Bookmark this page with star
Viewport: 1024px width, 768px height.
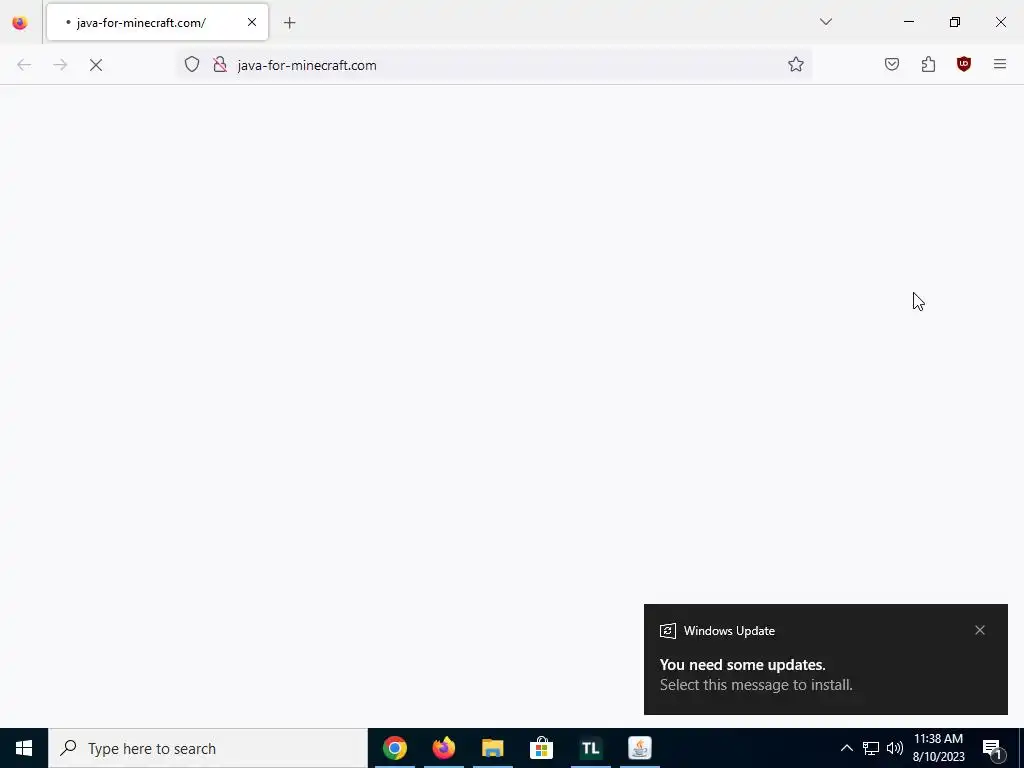795,65
